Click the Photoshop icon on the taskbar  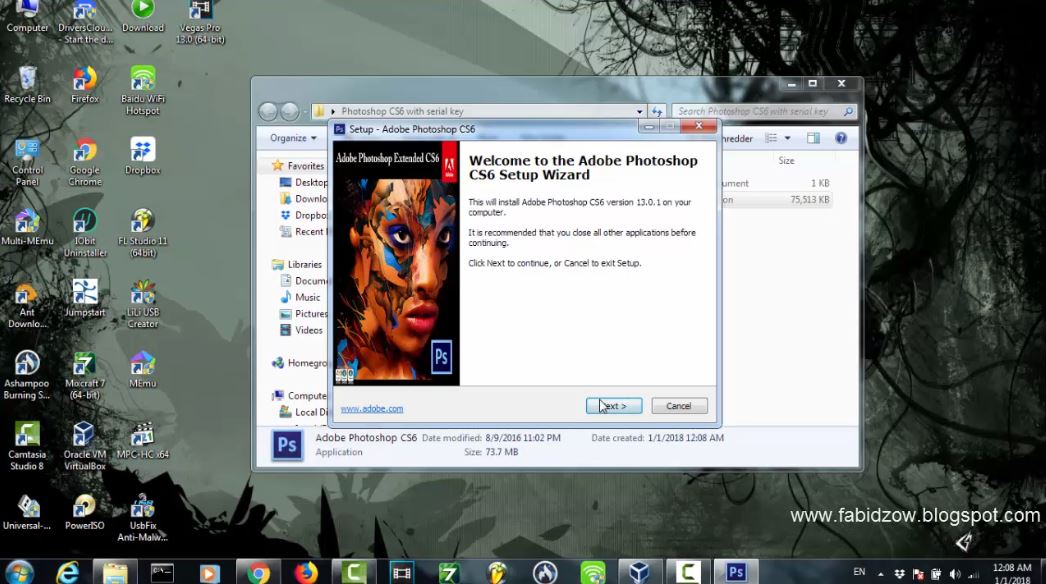coord(735,572)
